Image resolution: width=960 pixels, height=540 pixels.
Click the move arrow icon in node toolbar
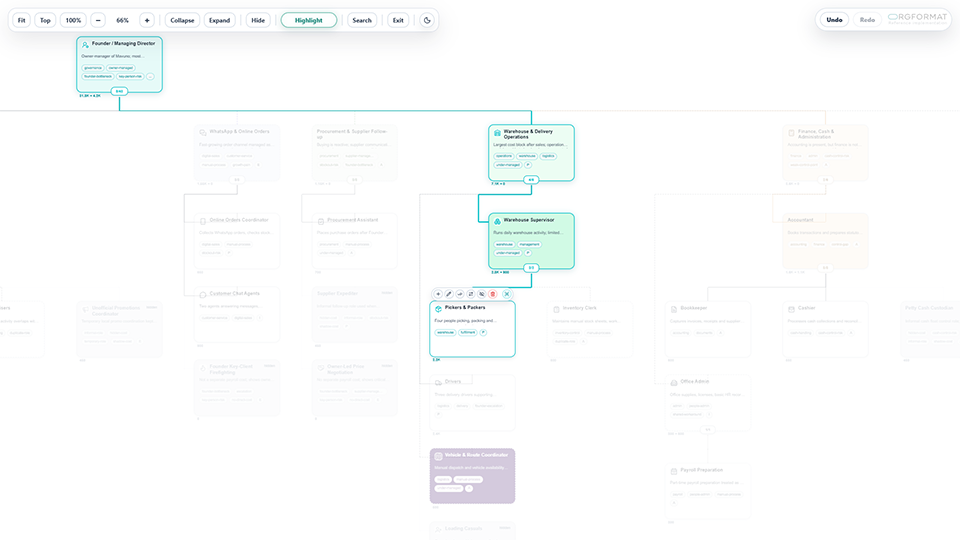coord(460,294)
